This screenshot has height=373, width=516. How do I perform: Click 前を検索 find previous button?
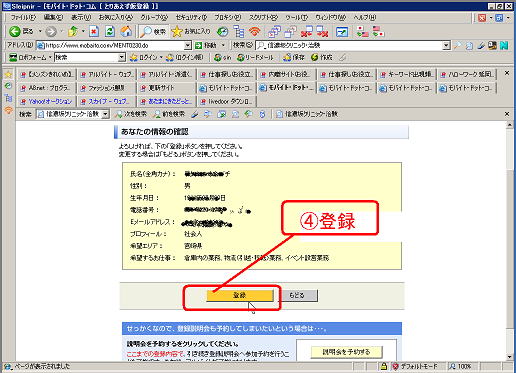tap(169, 114)
